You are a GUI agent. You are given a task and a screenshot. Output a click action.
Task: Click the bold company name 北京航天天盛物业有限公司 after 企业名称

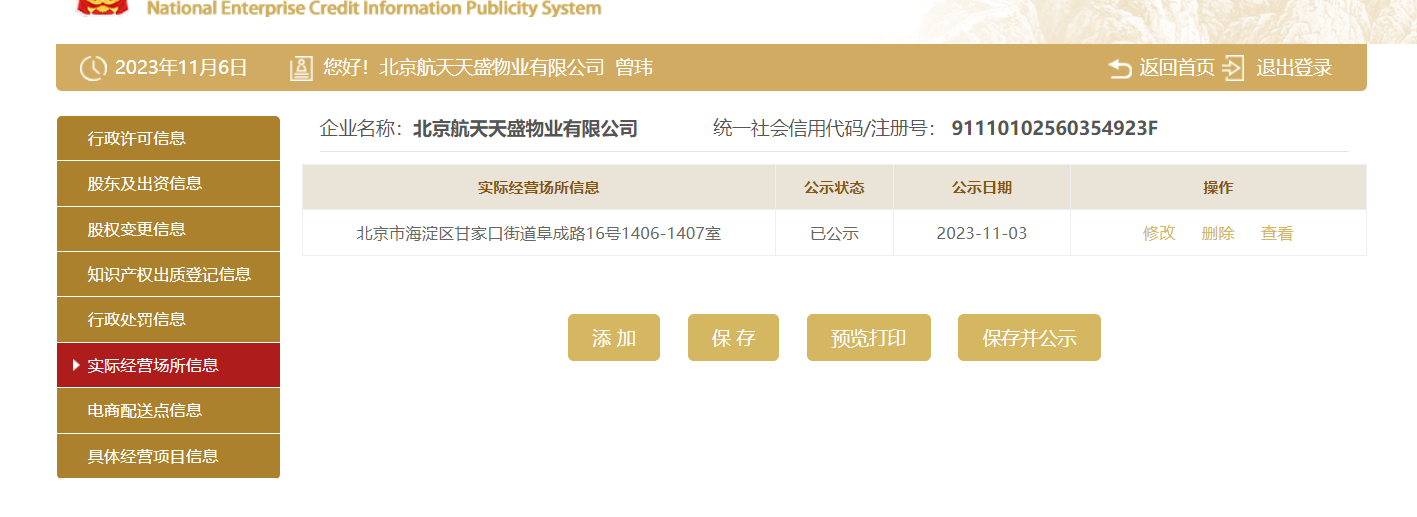(525, 128)
